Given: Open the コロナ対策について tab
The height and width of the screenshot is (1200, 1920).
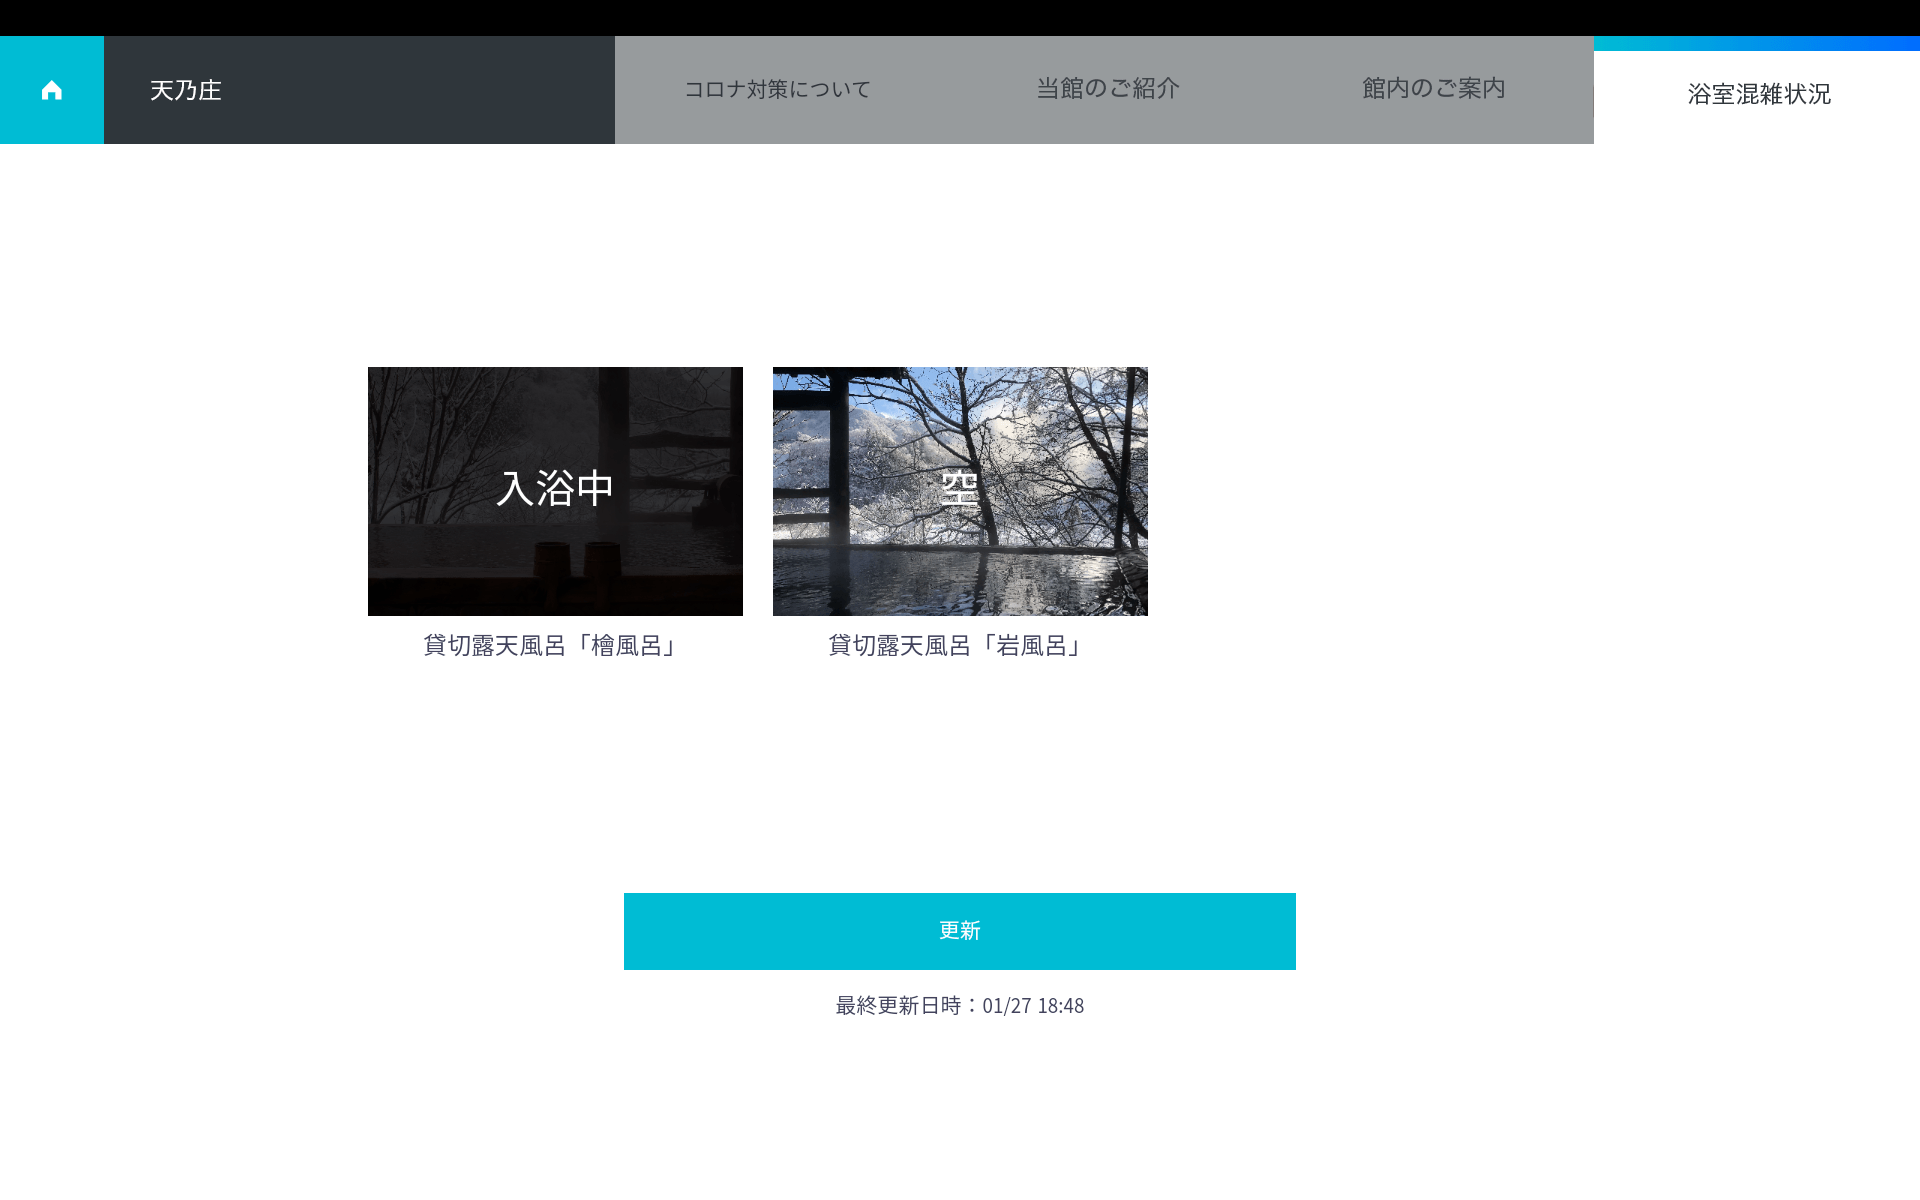Looking at the screenshot, I should [777, 90].
